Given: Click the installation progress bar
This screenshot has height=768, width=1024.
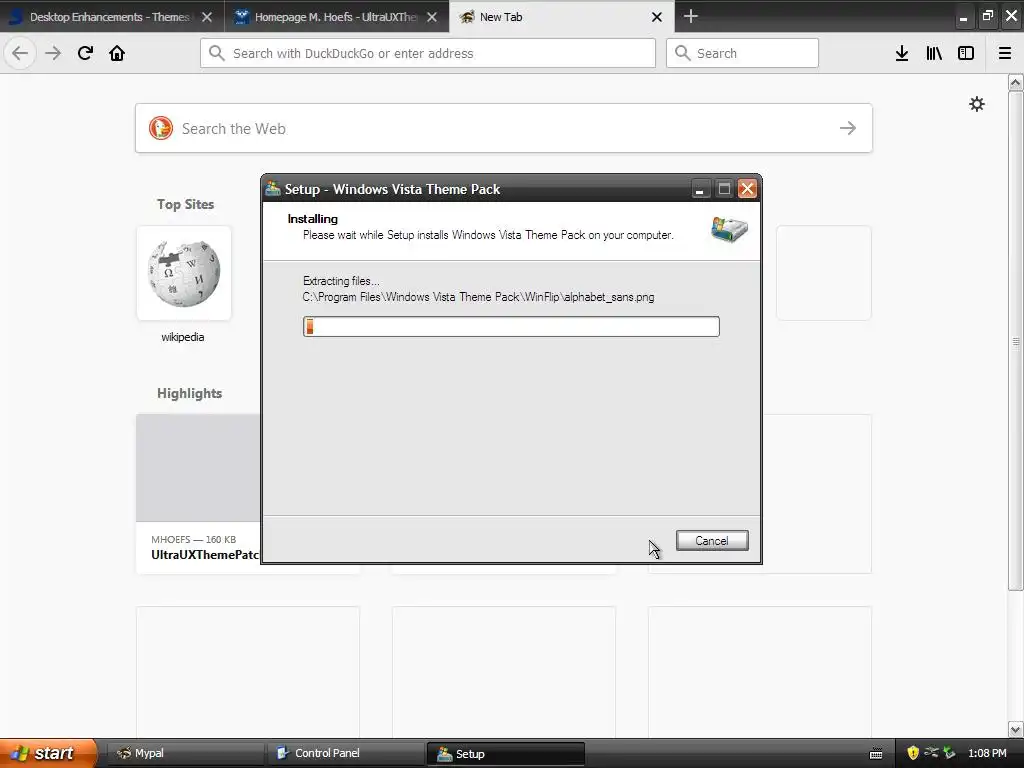Looking at the screenshot, I should click(x=511, y=327).
